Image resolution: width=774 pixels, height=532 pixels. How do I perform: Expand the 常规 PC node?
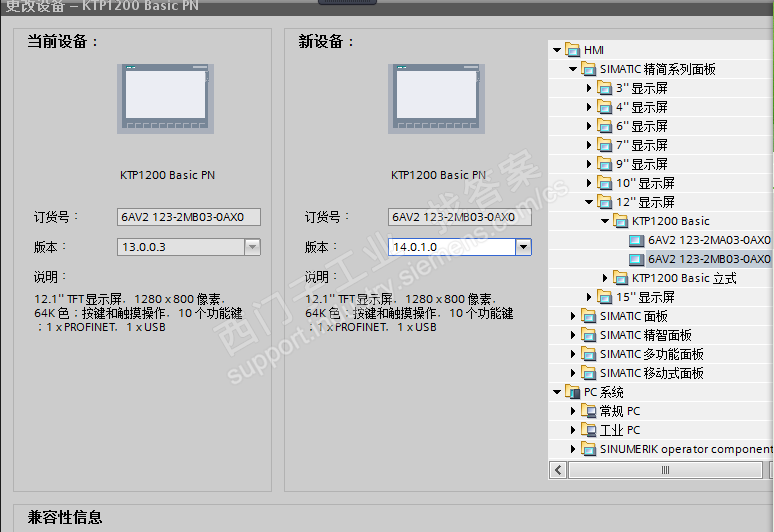pyautogui.click(x=573, y=411)
